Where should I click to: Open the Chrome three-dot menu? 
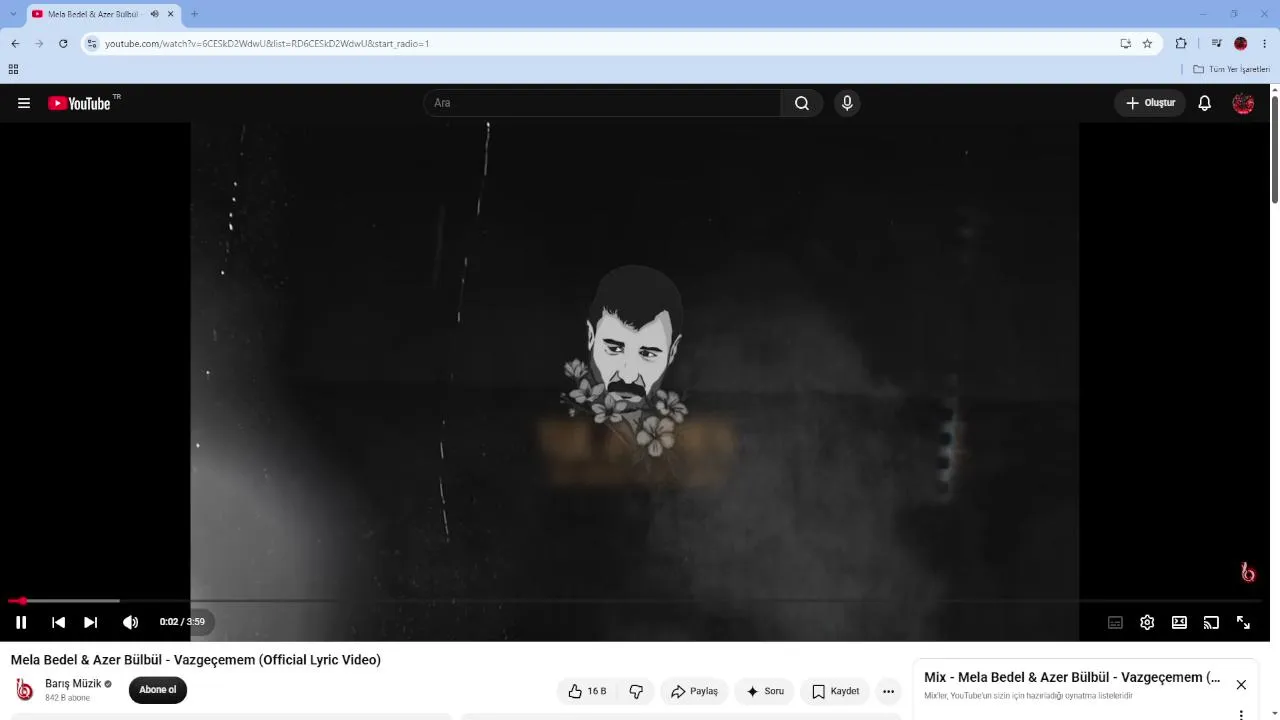tap(1265, 43)
